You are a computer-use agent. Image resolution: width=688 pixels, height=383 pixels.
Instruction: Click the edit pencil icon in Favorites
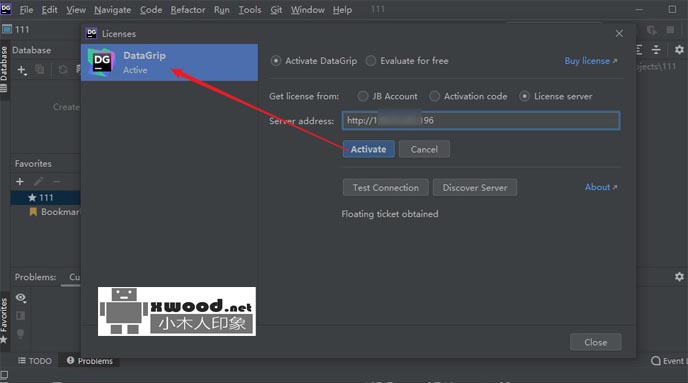[x=39, y=181]
